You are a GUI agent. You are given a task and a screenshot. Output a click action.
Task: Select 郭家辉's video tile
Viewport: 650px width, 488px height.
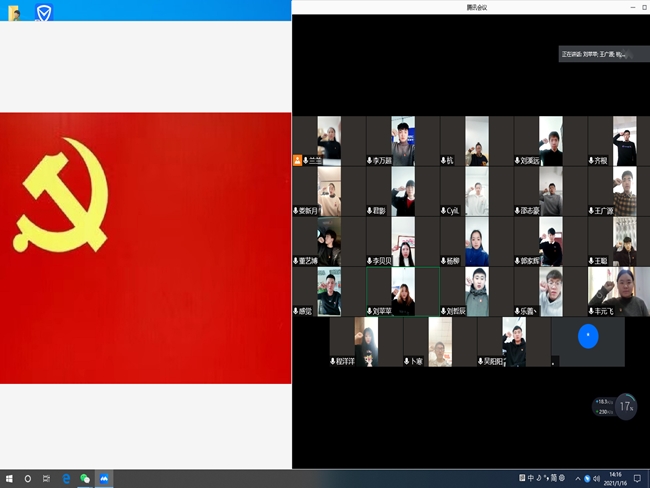tap(551, 241)
